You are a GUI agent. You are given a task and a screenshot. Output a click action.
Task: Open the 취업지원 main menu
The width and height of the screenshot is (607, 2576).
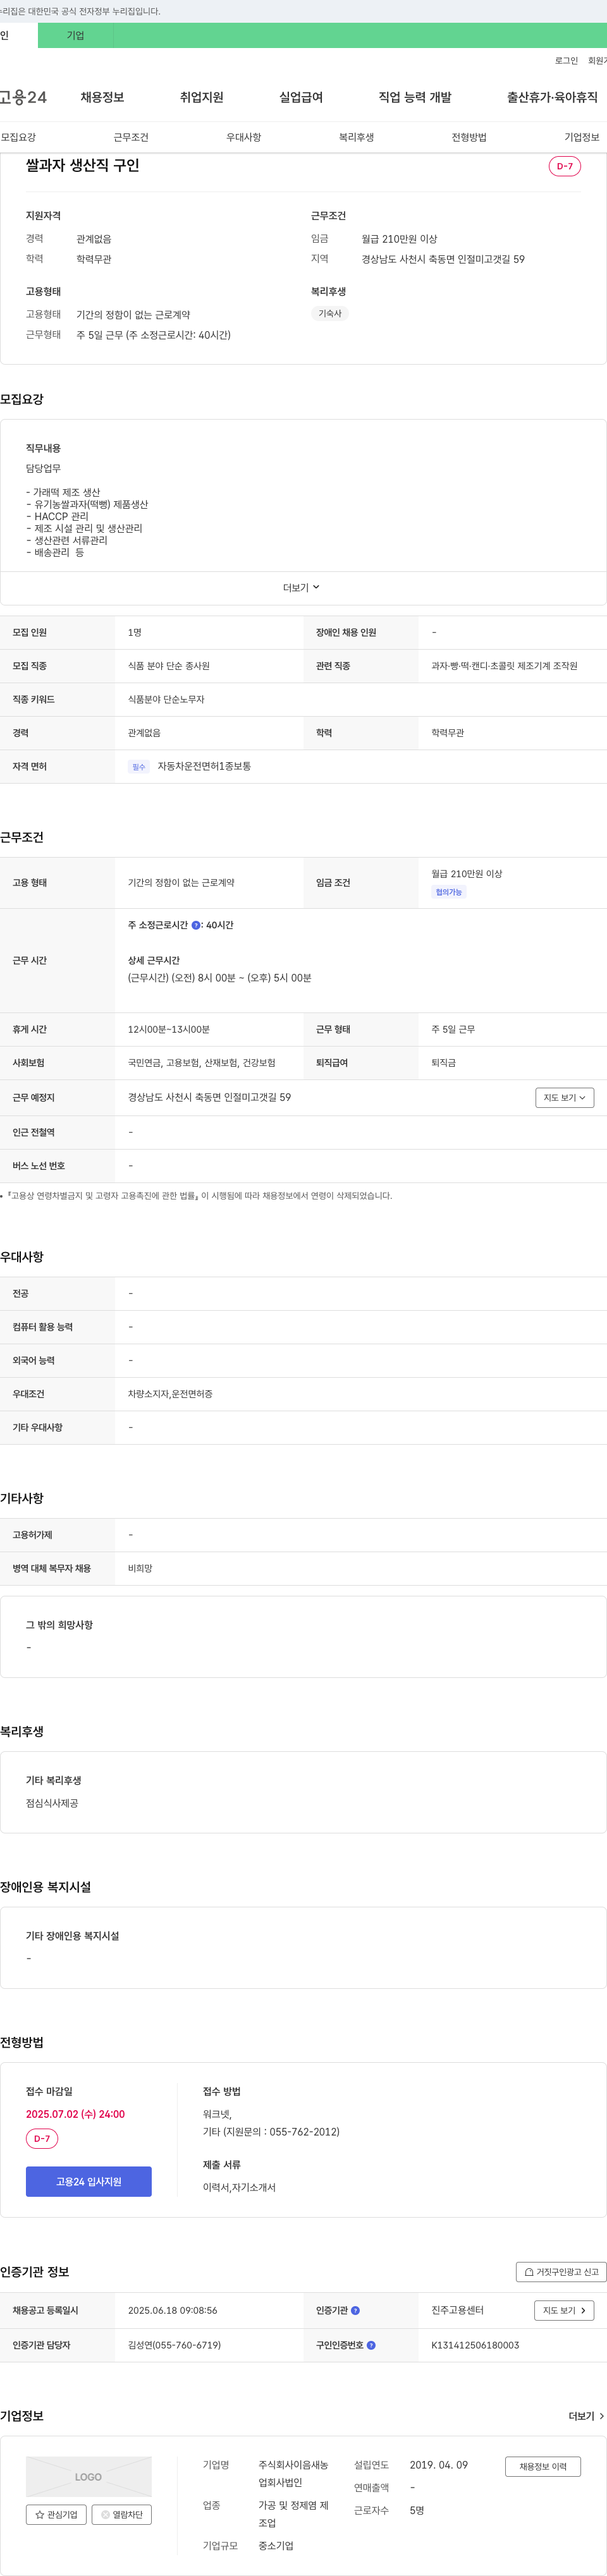[202, 97]
